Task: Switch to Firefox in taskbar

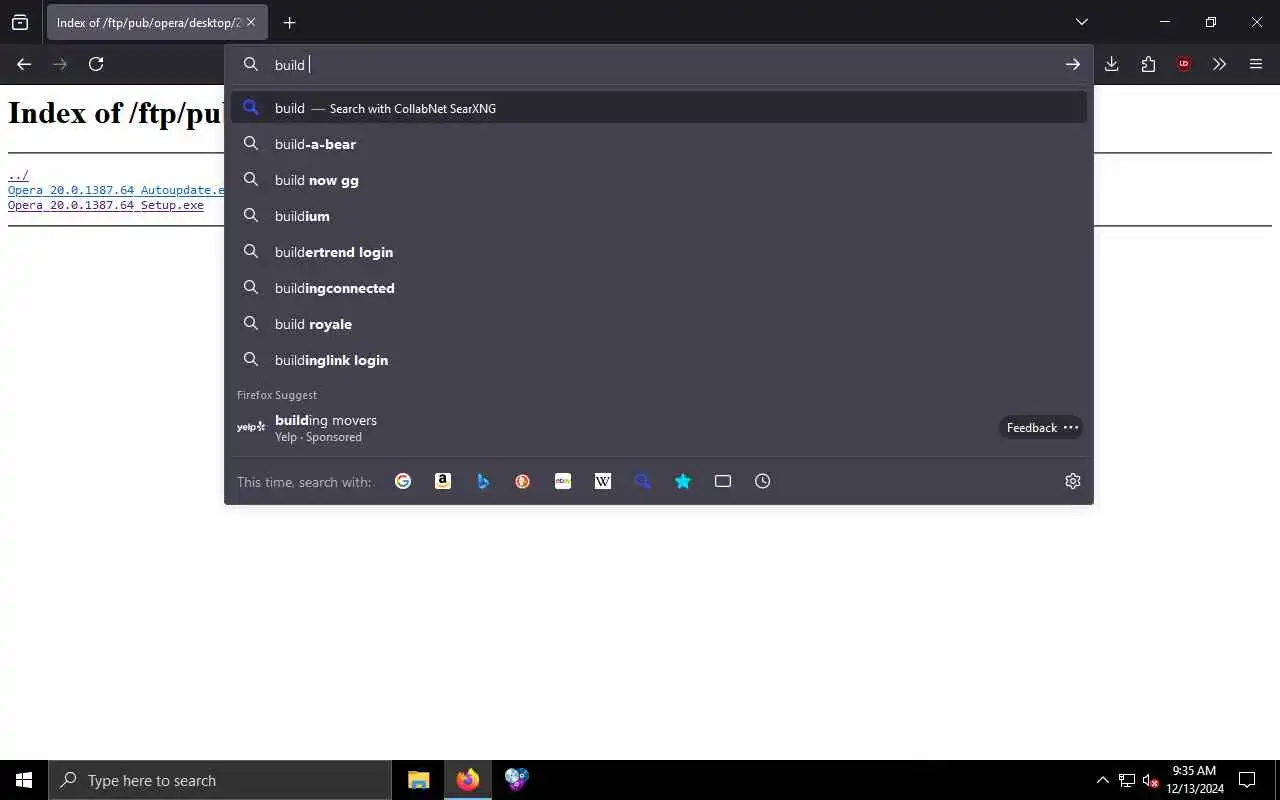Action: pyautogui.click(x=468, y=780)
